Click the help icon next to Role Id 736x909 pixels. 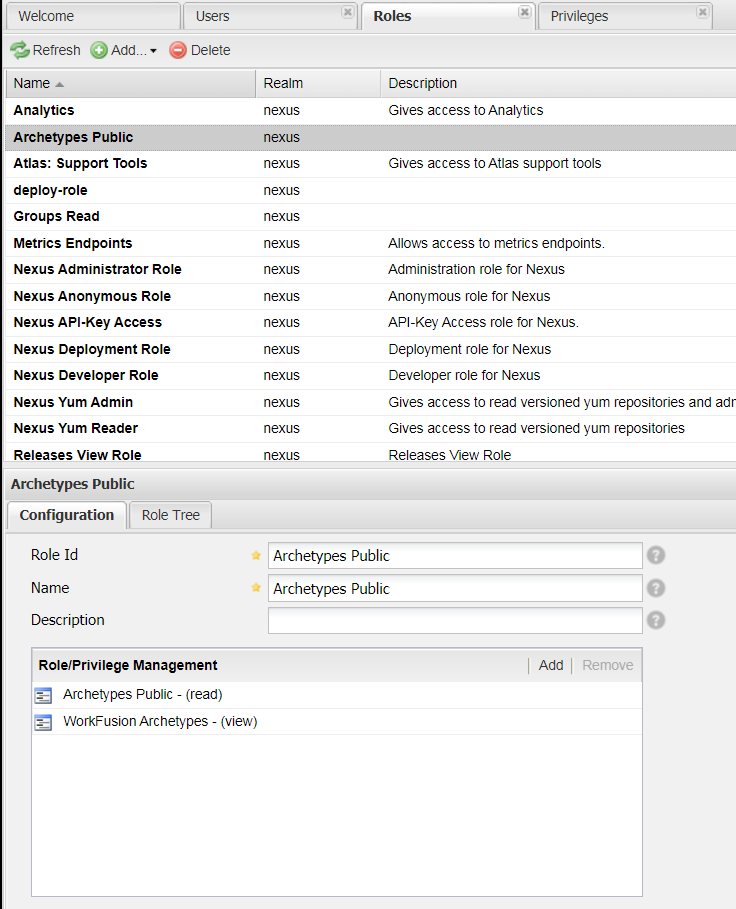coord(656,555)
